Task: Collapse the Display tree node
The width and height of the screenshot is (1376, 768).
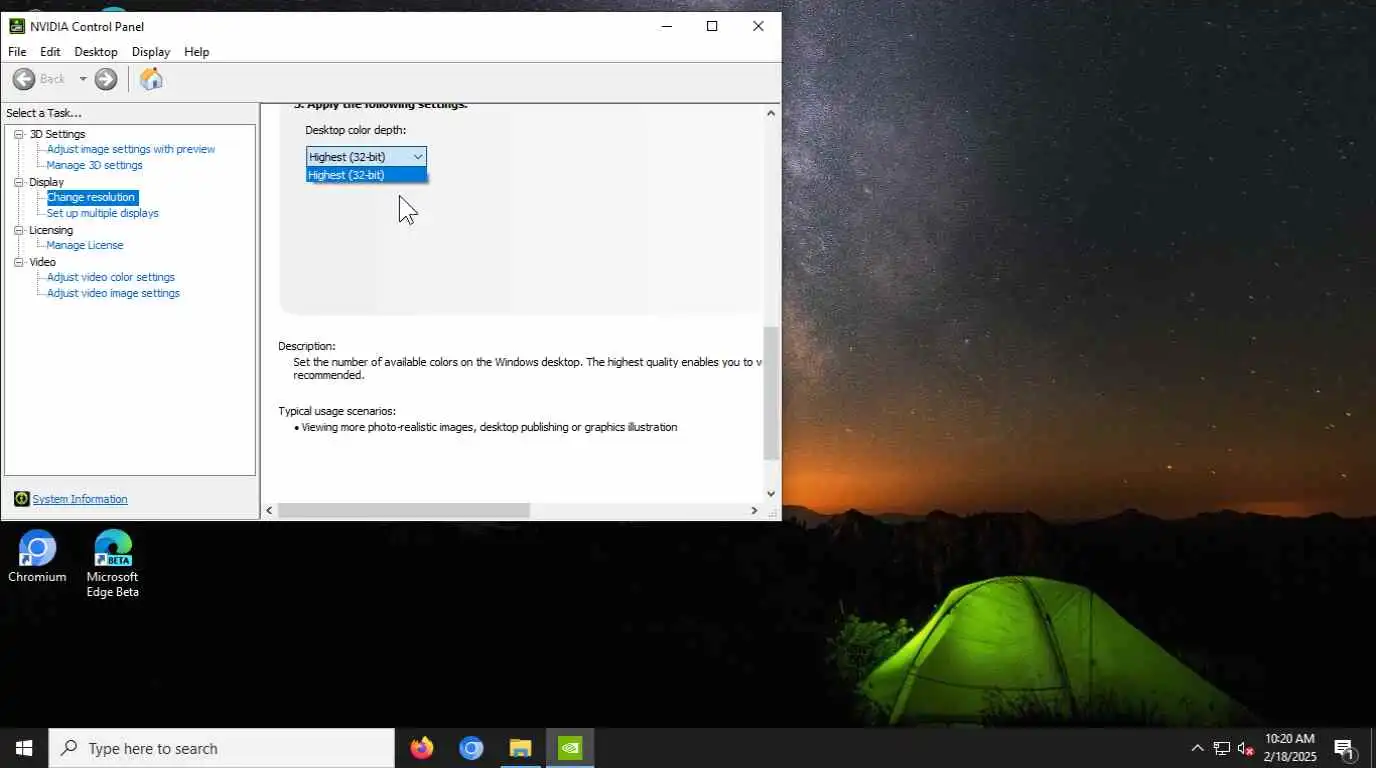Action: click(19, 182)
